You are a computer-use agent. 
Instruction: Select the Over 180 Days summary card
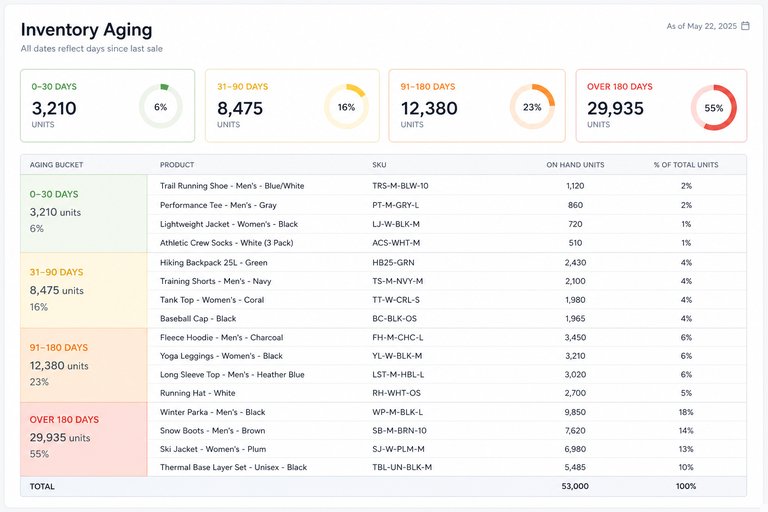tap(661, 106)
